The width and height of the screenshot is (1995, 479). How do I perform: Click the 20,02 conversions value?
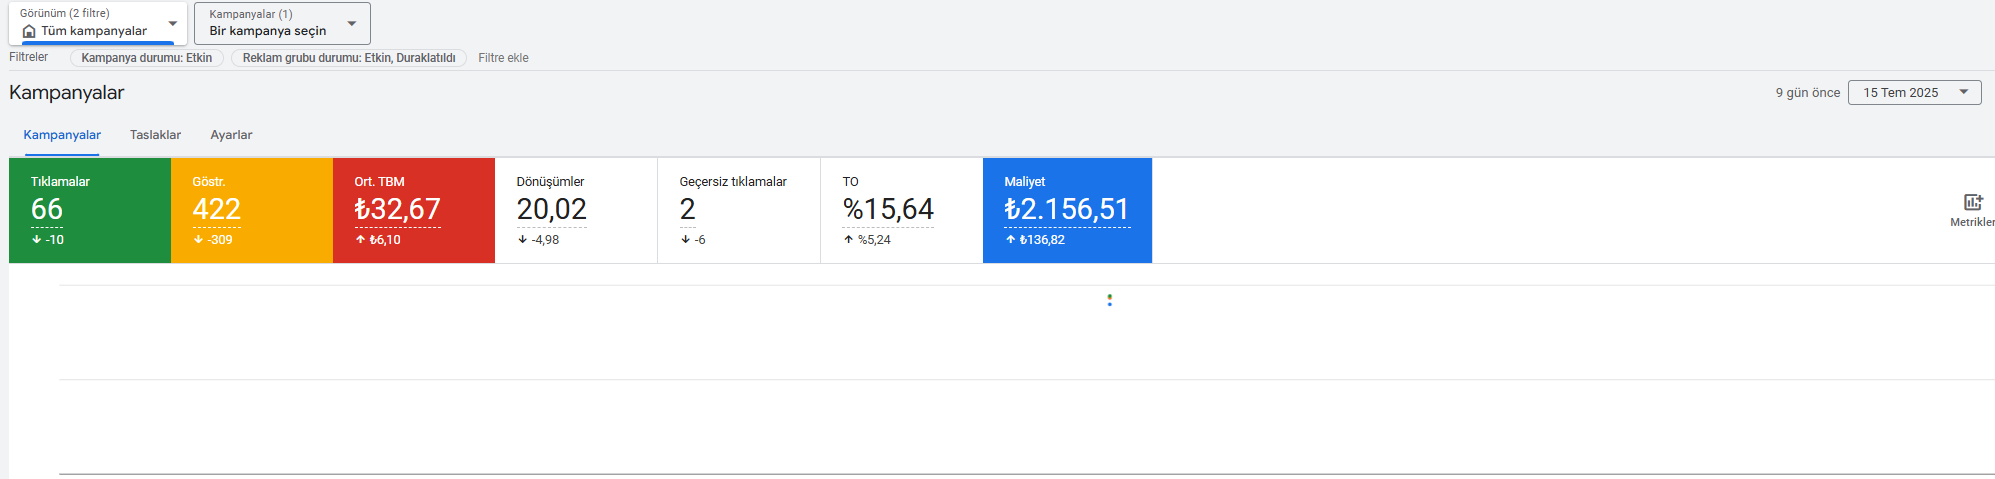551,209
